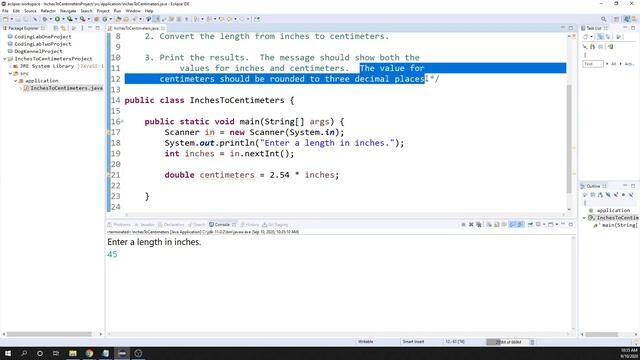Screen dimensions: 640x360
Task: Select the InchesToCentimeters.java editor tab
Action: coord(136,28)
